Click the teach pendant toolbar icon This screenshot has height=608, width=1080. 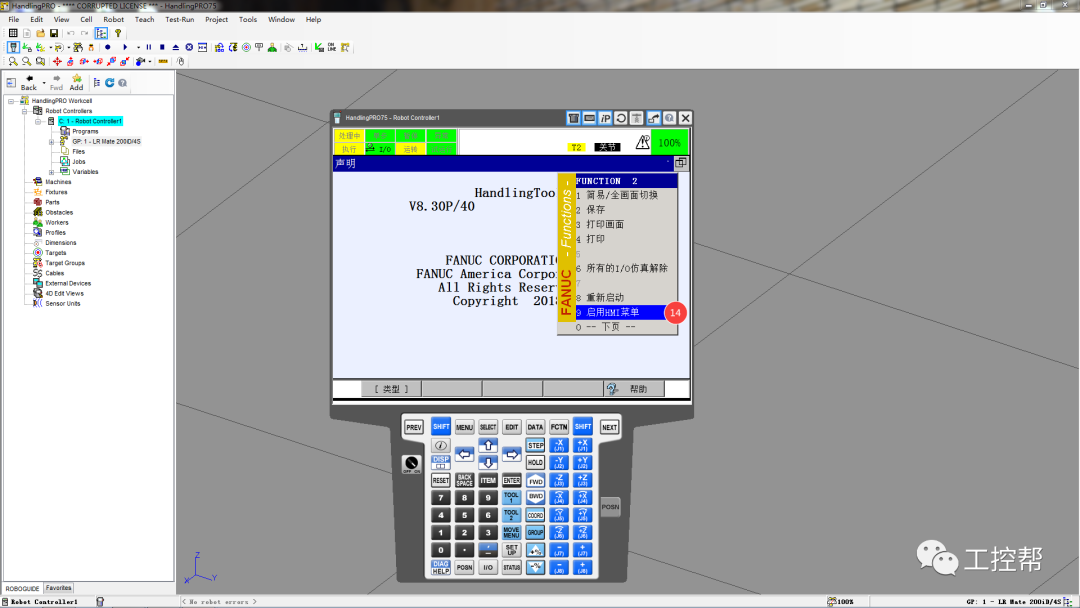coord(13,48)
